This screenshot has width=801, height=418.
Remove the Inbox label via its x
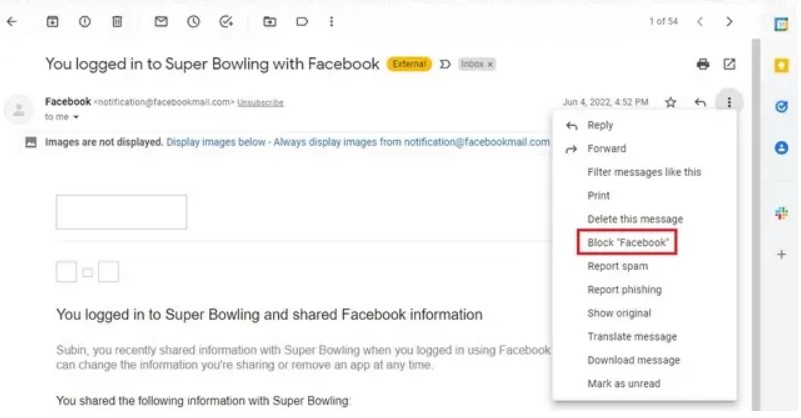[491, 64]
